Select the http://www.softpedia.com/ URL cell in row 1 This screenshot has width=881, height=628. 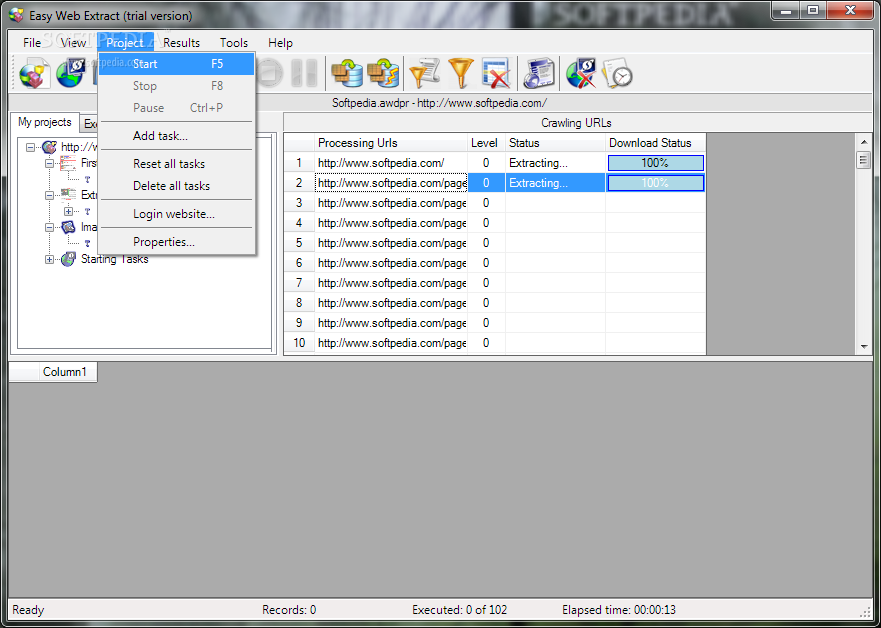[391, 163]
